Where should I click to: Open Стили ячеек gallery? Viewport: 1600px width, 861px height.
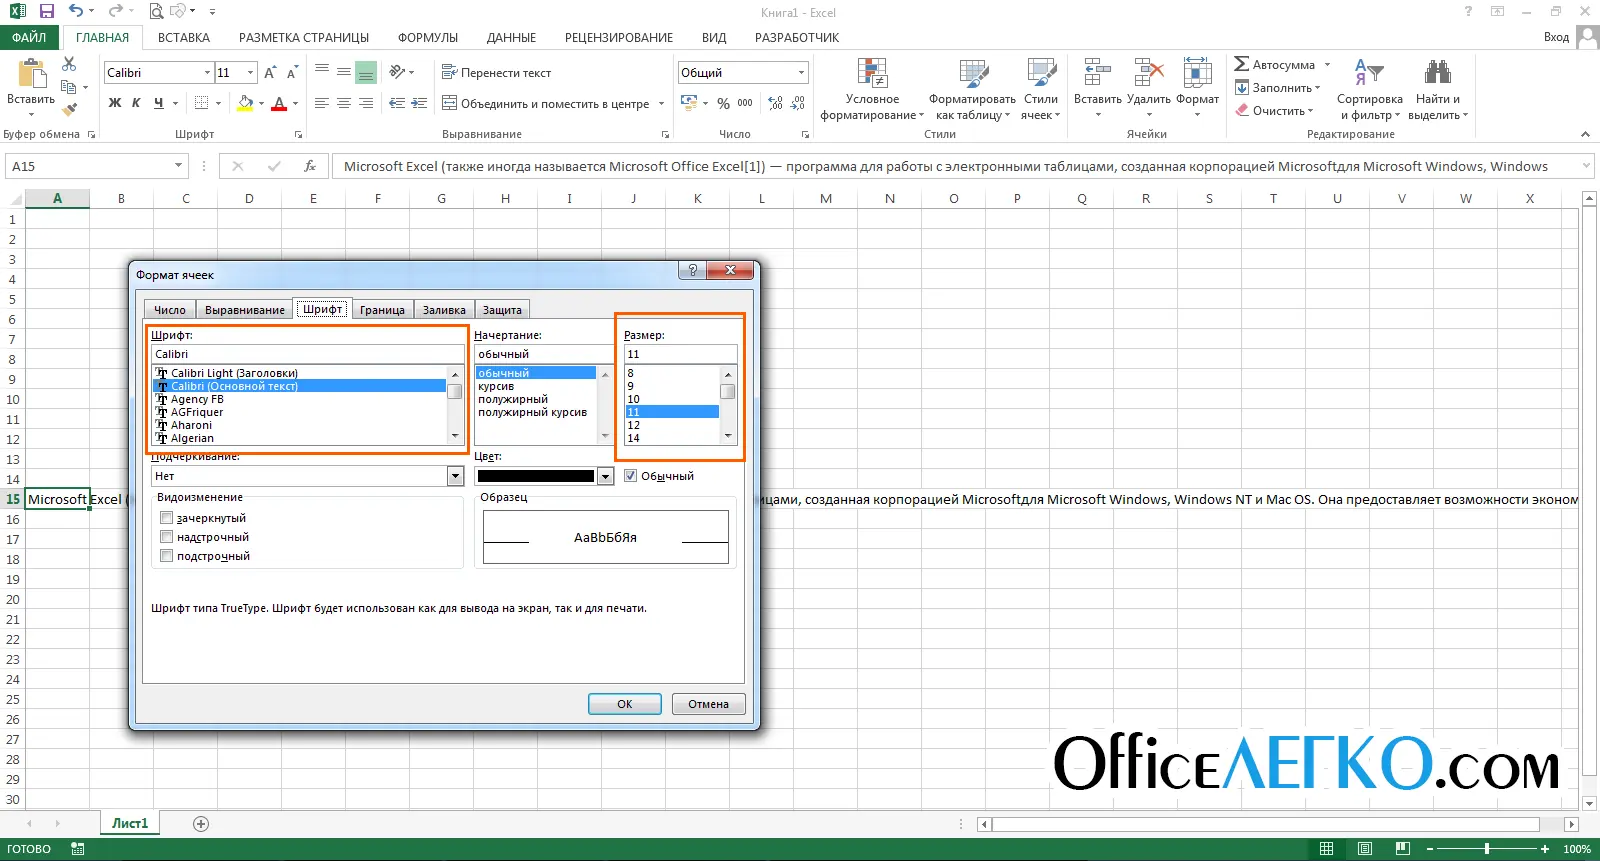(1041, 89)
